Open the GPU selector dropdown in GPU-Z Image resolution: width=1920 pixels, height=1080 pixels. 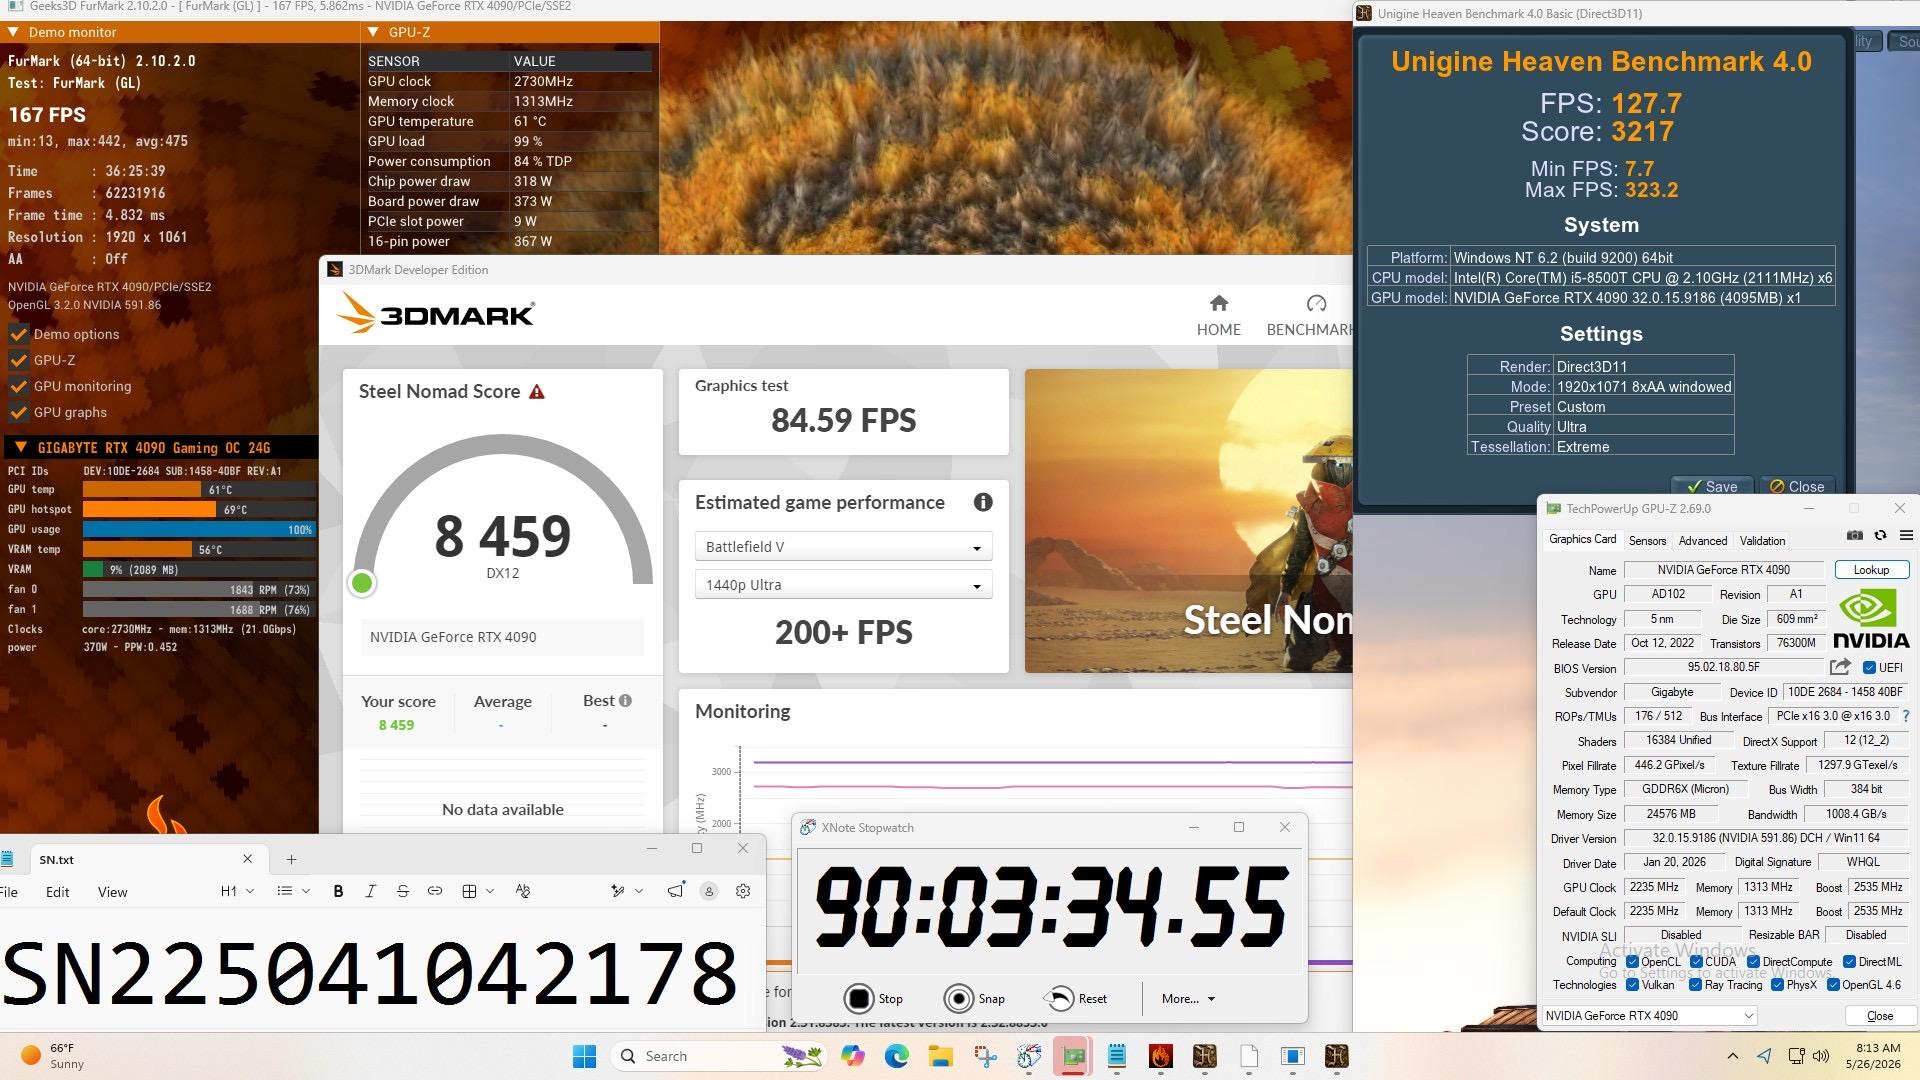click(1649, 1015)
